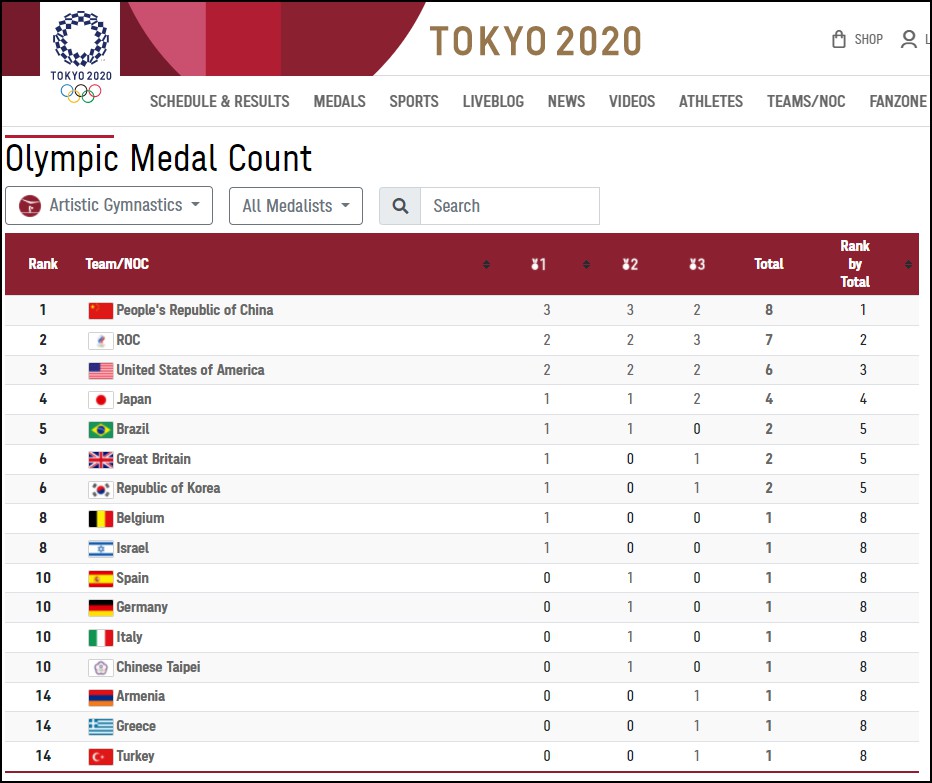
Task: Open People's Republic of China team link
Action: [194, 310]
